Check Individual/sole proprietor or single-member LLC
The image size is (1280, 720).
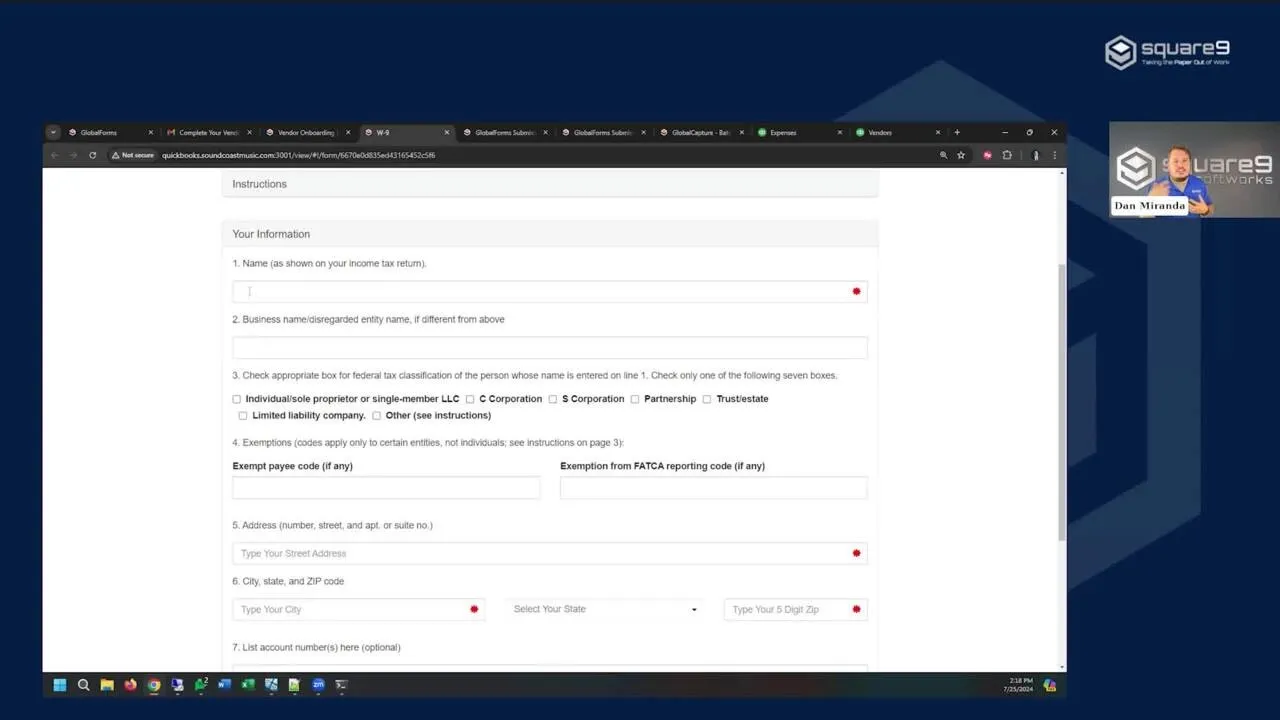[237, 399]
